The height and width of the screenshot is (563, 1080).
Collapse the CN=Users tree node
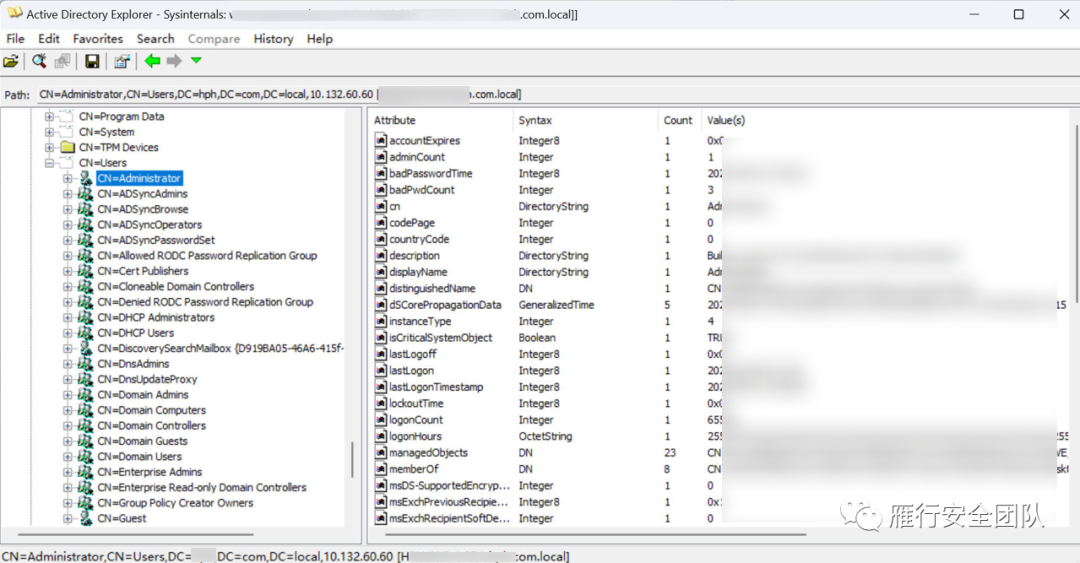click(49, 163)
